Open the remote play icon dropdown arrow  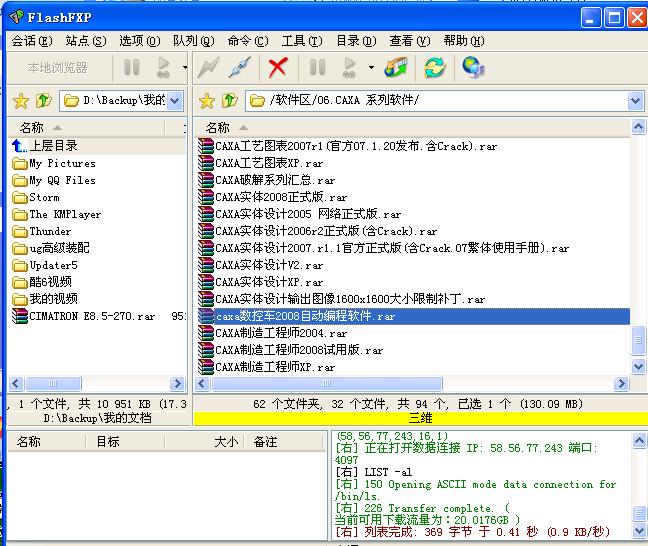[x=372, y=67]
